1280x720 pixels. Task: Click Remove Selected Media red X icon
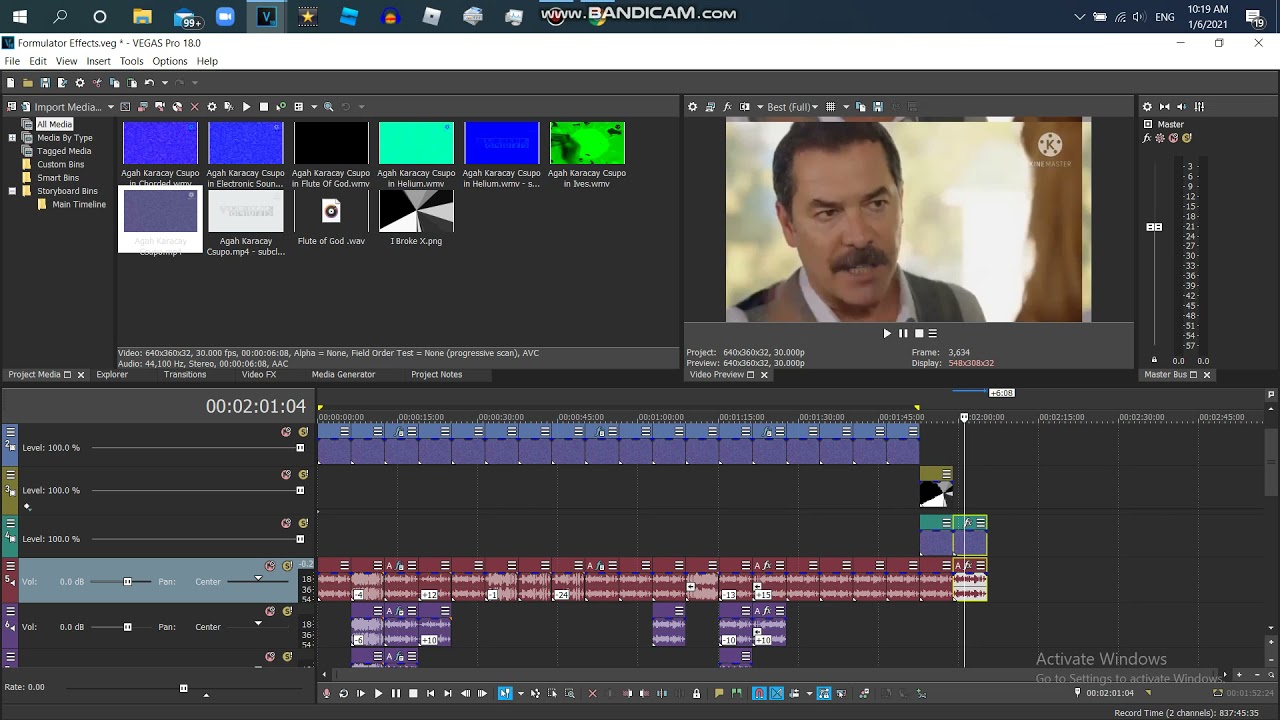(195, 107)
